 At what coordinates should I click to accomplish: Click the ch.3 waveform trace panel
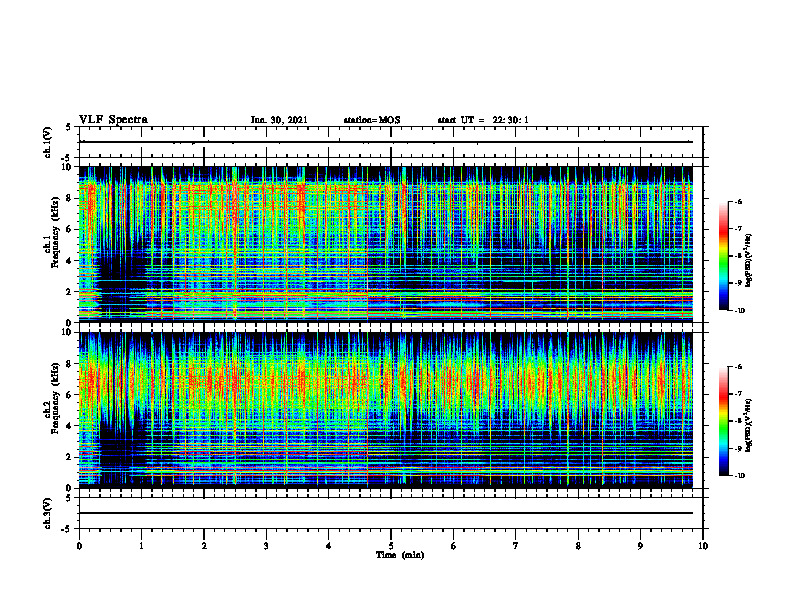pyautogui.click(x=390, y=513)
